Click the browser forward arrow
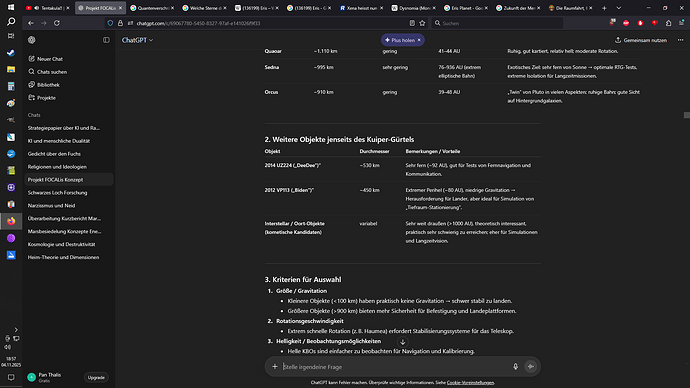Viewport: 690px width, 388px height. click(x=44, y=23)
